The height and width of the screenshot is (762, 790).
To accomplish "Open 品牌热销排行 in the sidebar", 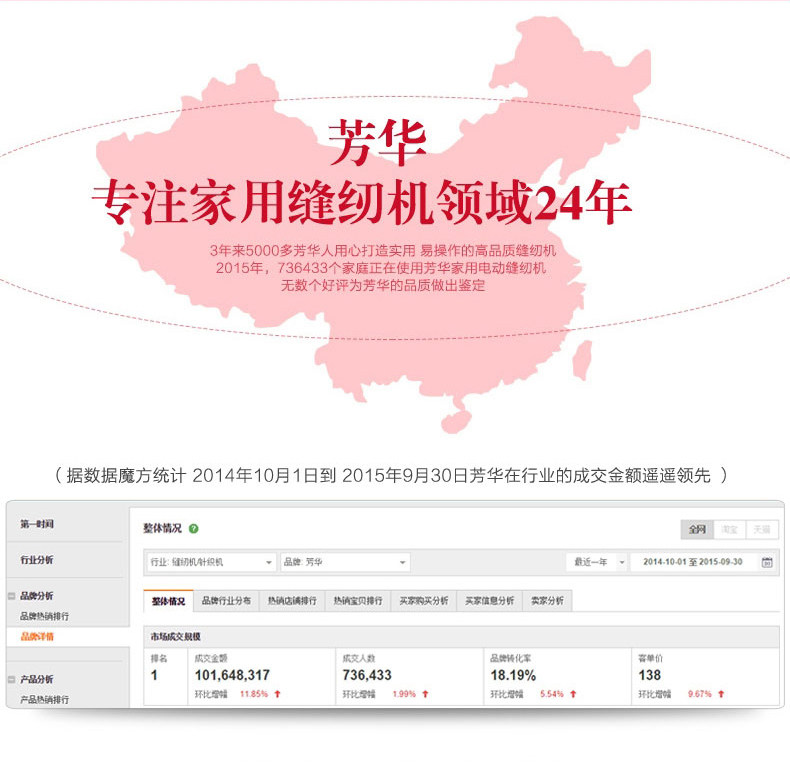I will point(44,616).
